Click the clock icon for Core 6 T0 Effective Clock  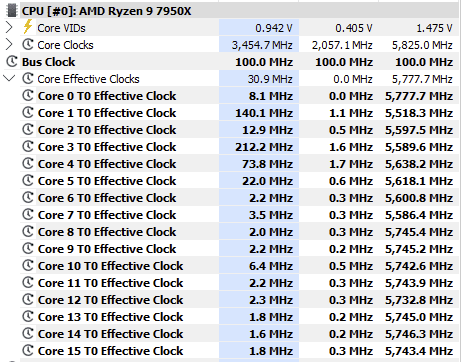pyautogui.click(x=28, y=197)
